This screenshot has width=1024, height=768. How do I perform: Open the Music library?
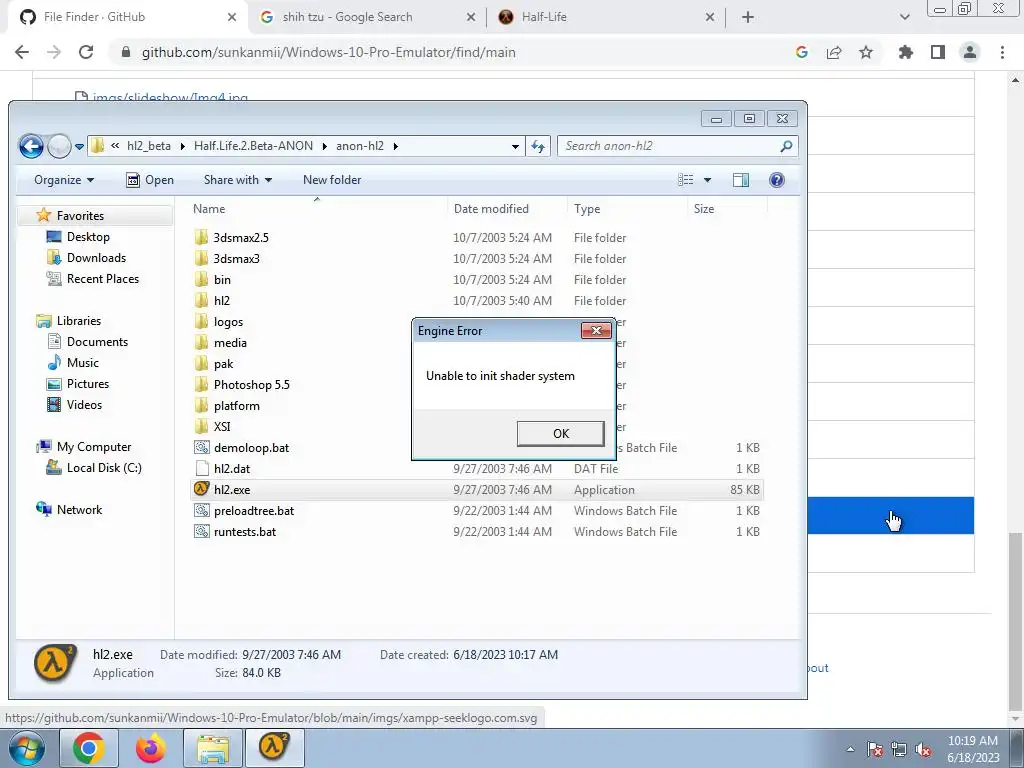[82, 362]
